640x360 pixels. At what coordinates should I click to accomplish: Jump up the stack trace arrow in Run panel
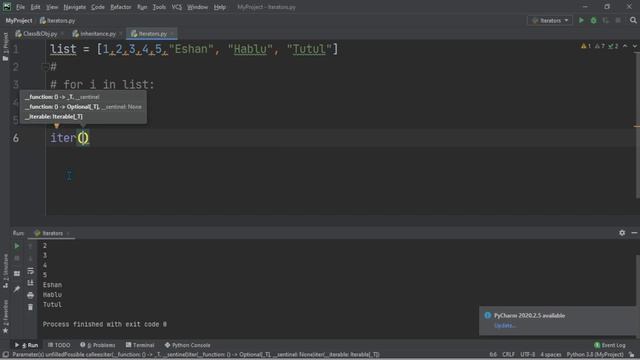(31, 246)
